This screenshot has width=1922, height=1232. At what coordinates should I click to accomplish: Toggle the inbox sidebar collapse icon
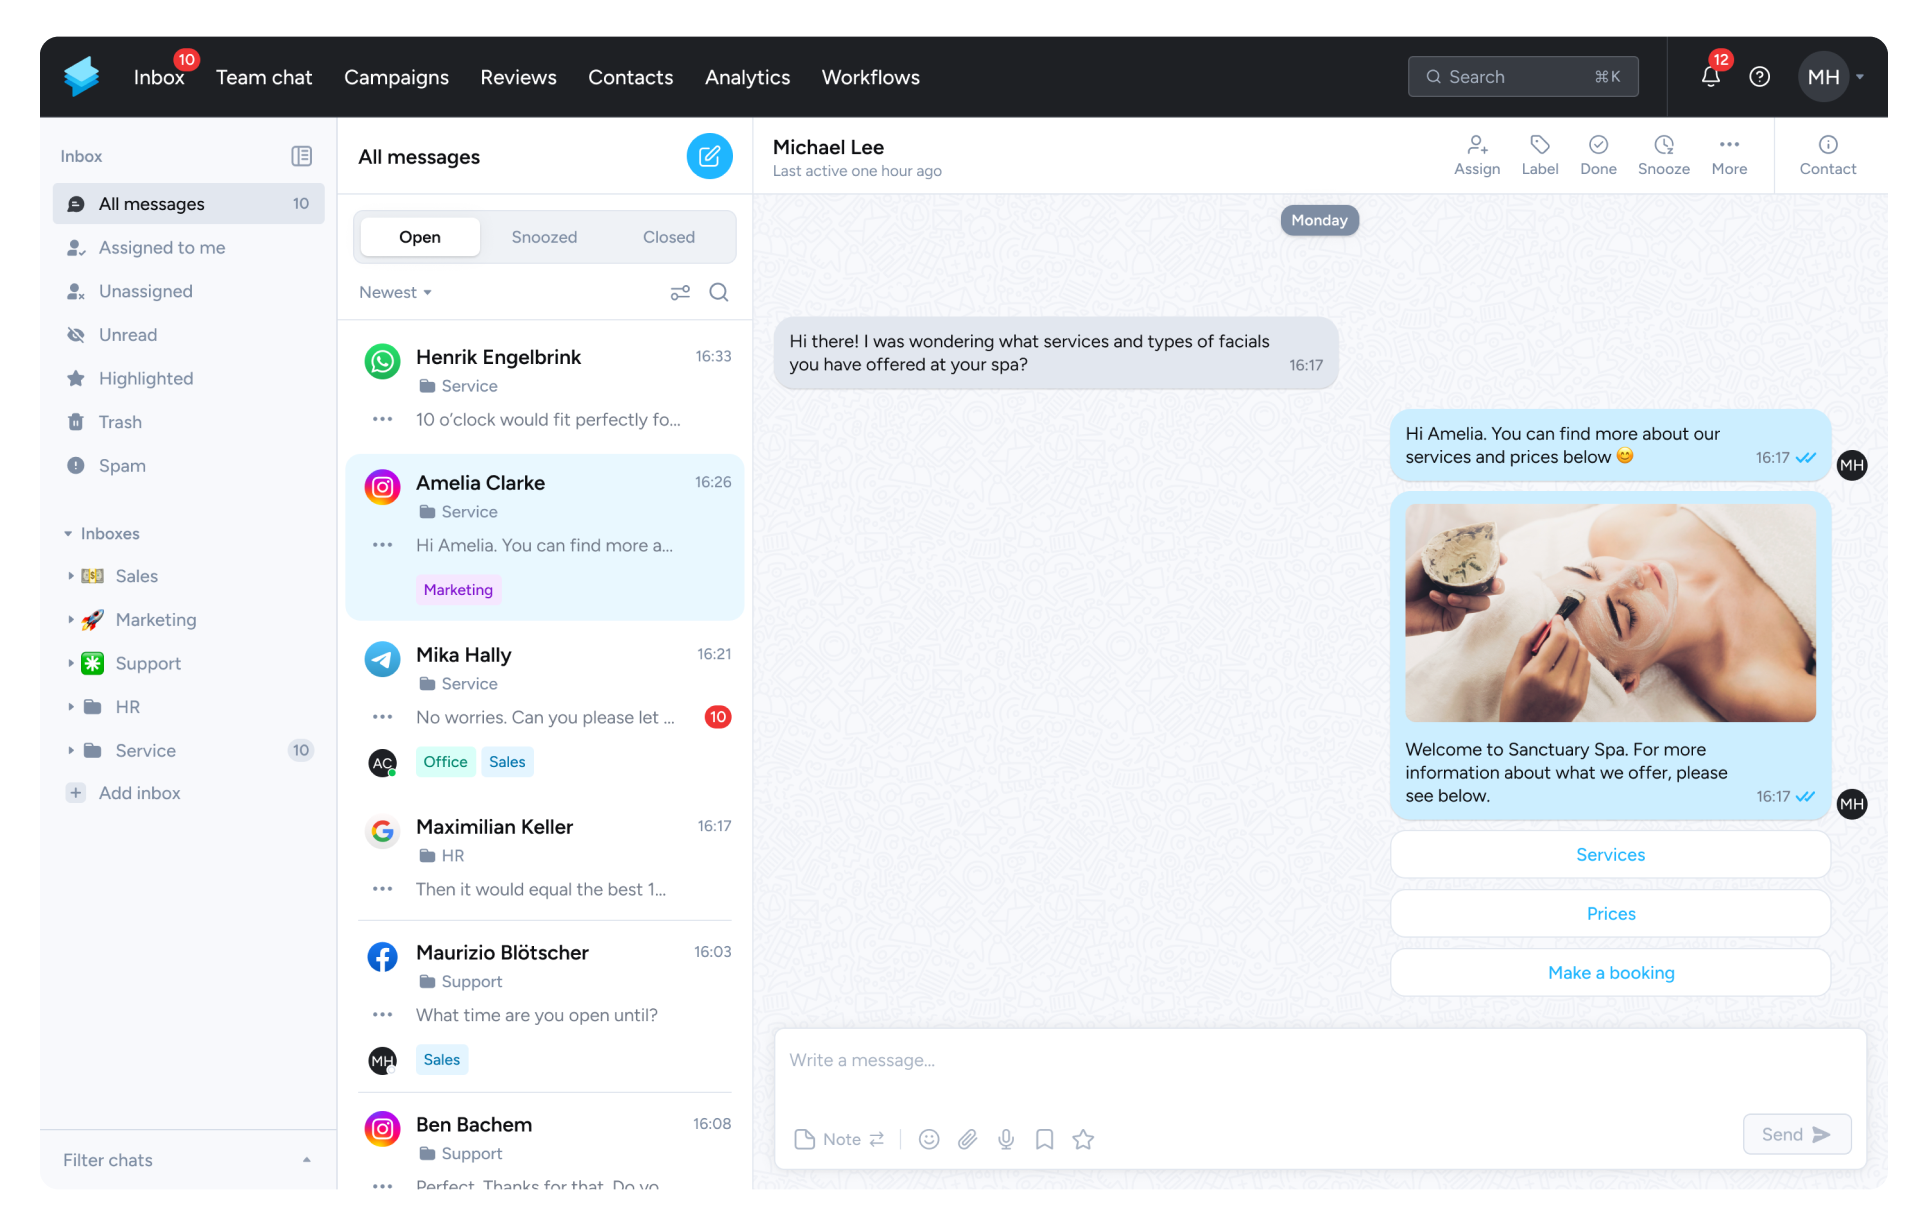click(x=301, y=156)
